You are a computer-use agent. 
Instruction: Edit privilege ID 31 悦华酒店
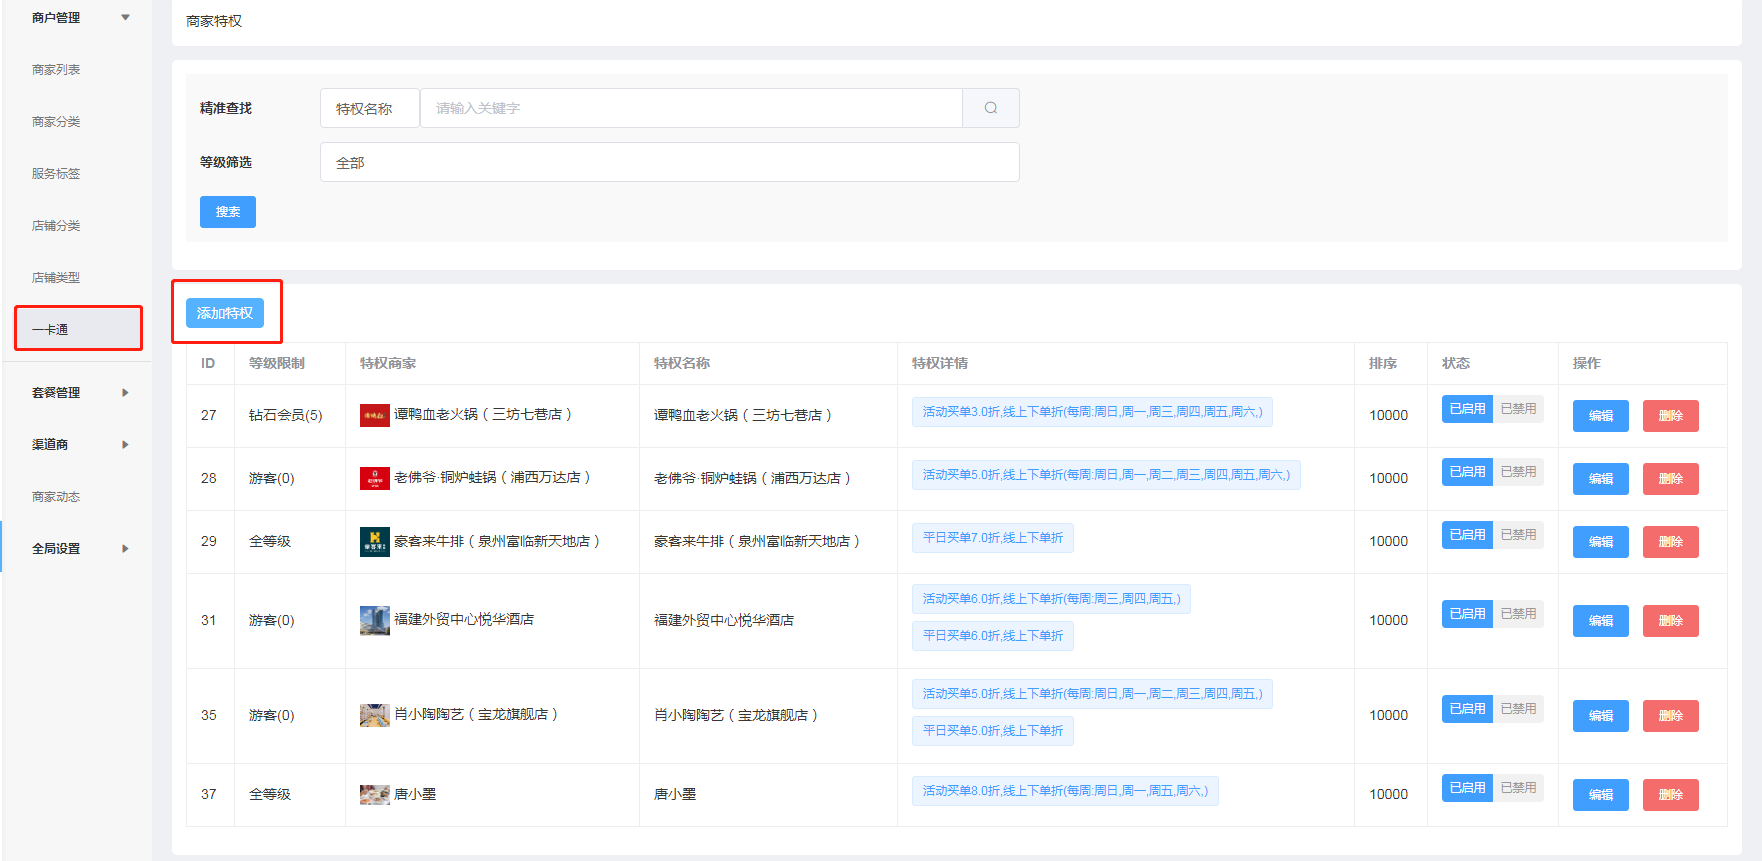[1600, 621]
